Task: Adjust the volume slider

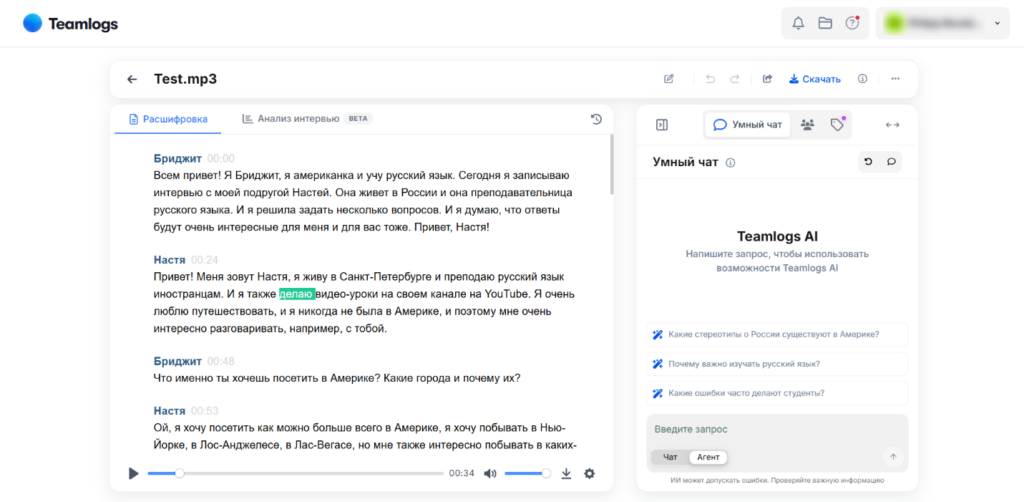Action: point(528,473)
